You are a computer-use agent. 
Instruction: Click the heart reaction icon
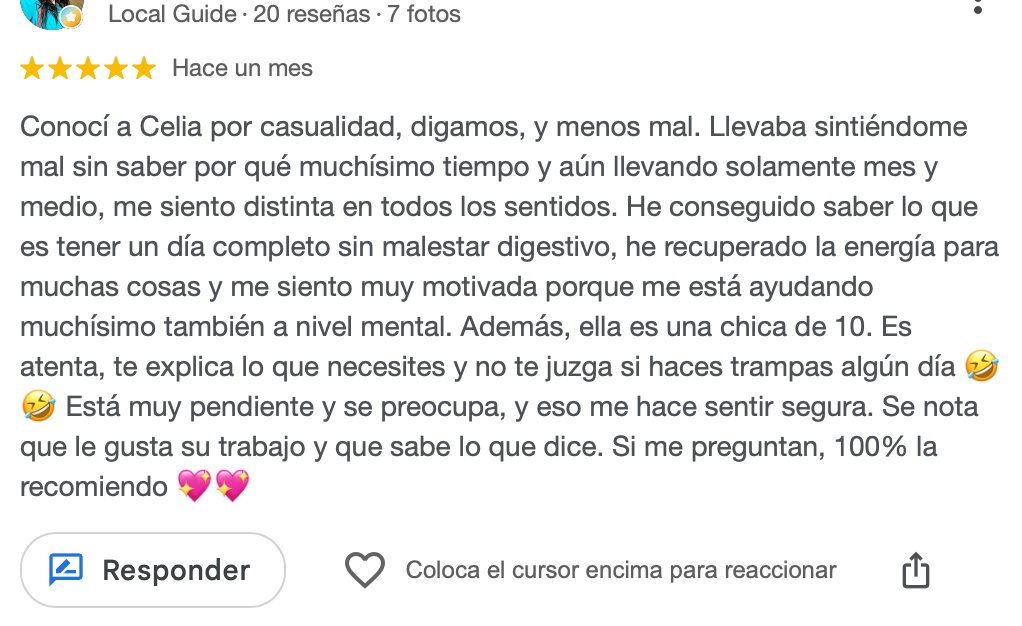(364, 570)
